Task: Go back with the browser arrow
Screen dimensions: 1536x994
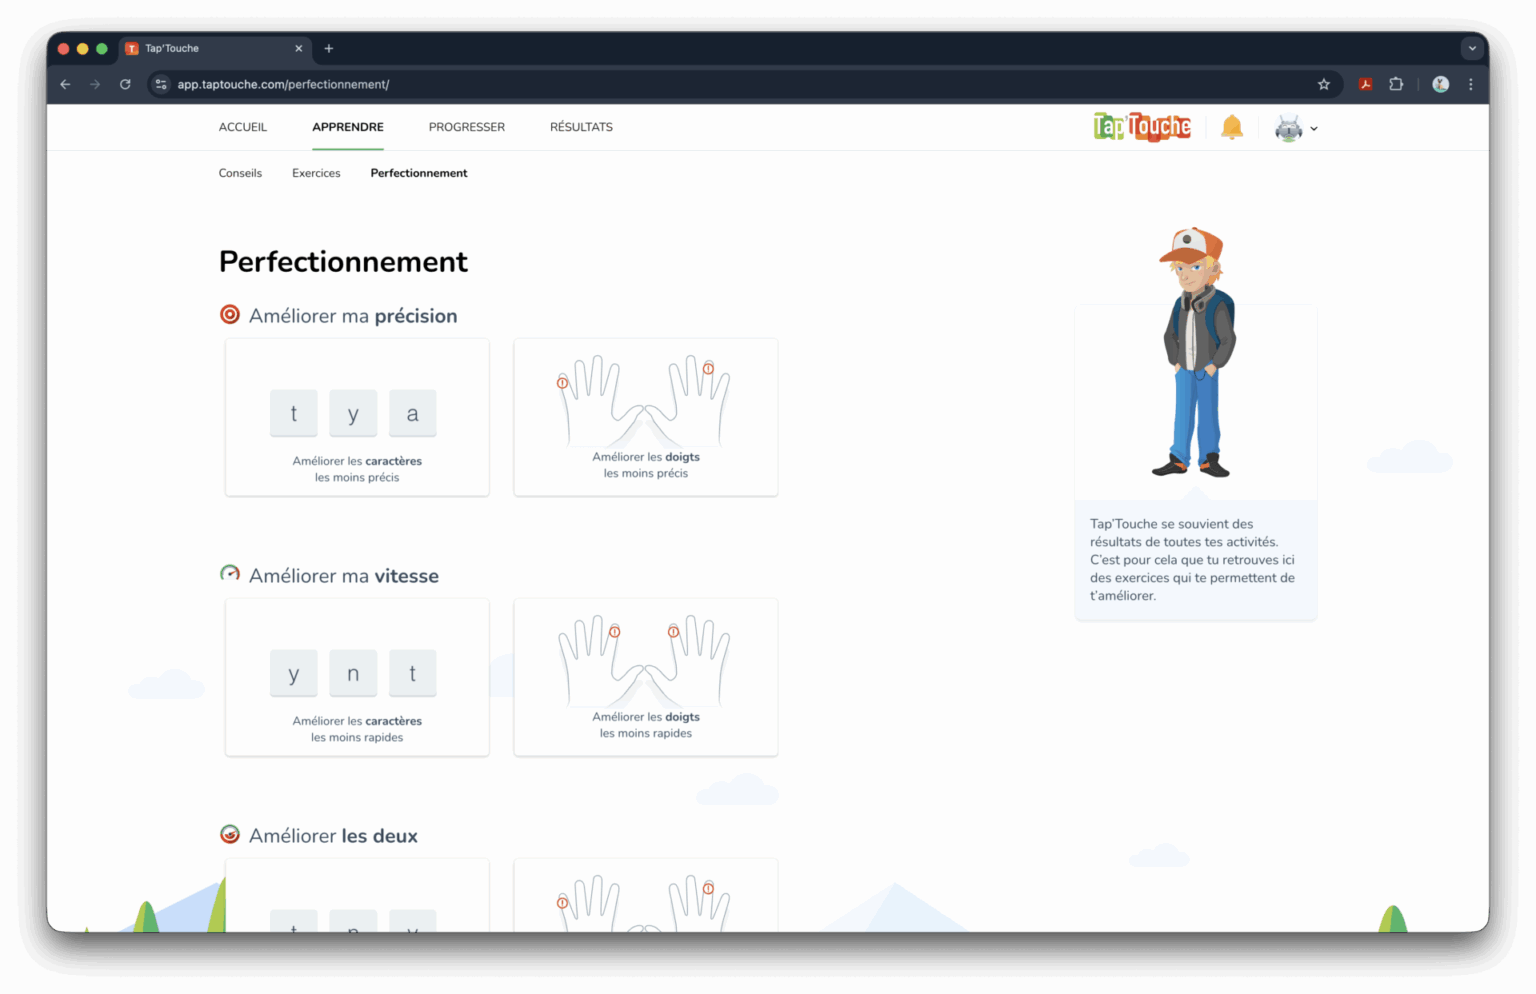Action: click(65, 84)
